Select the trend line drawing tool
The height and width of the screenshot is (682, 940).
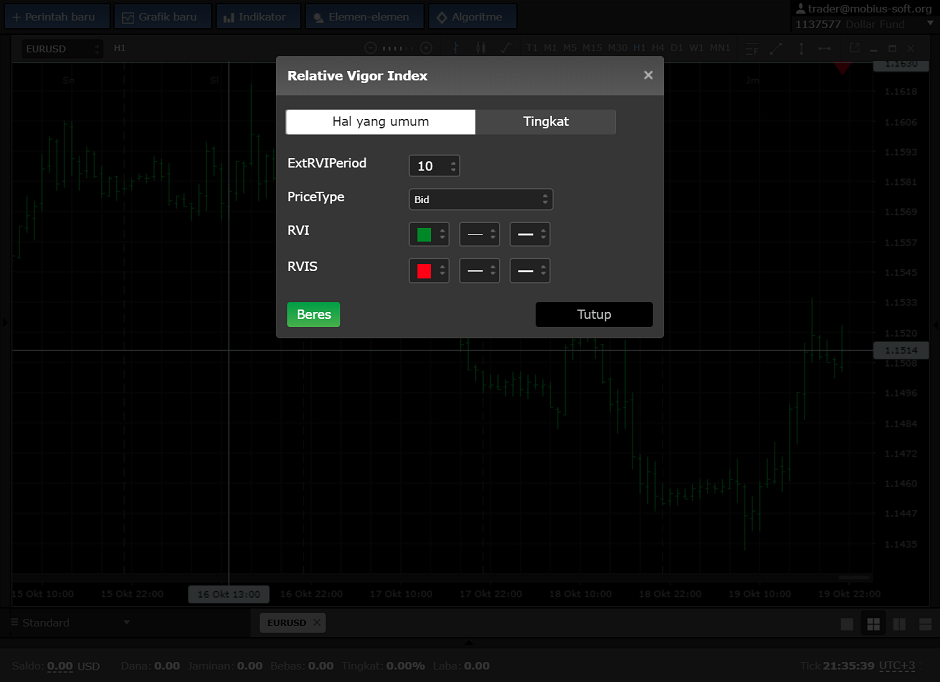pyautogui.click(x=776, y=49)
